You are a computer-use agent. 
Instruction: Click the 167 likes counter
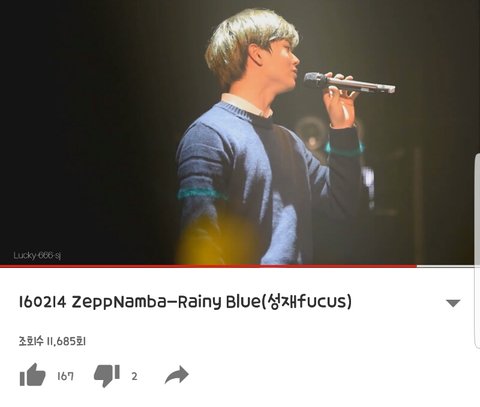pos(65,376)
